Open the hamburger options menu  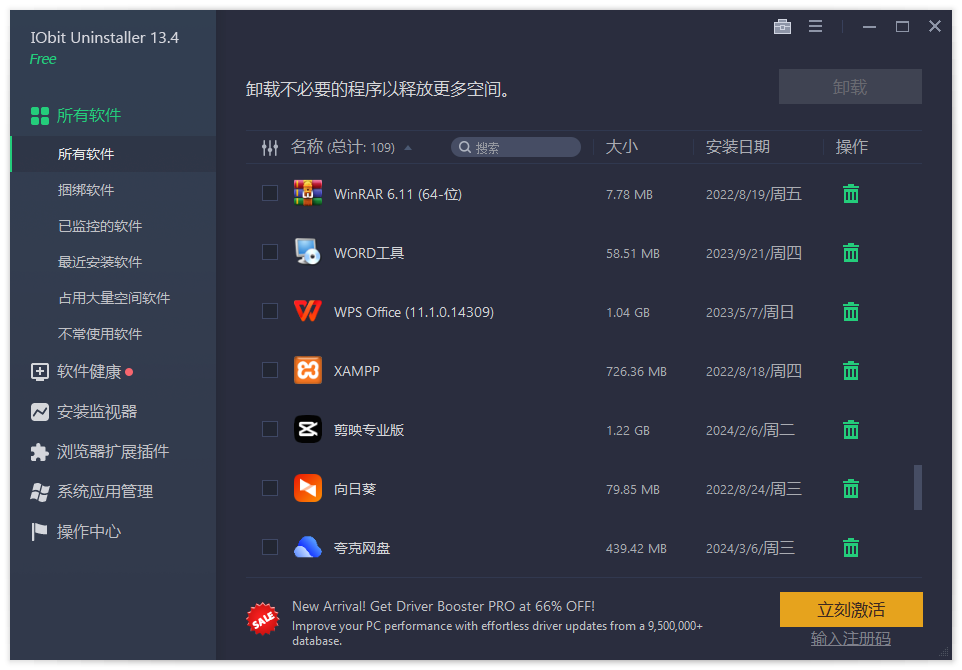815,26
